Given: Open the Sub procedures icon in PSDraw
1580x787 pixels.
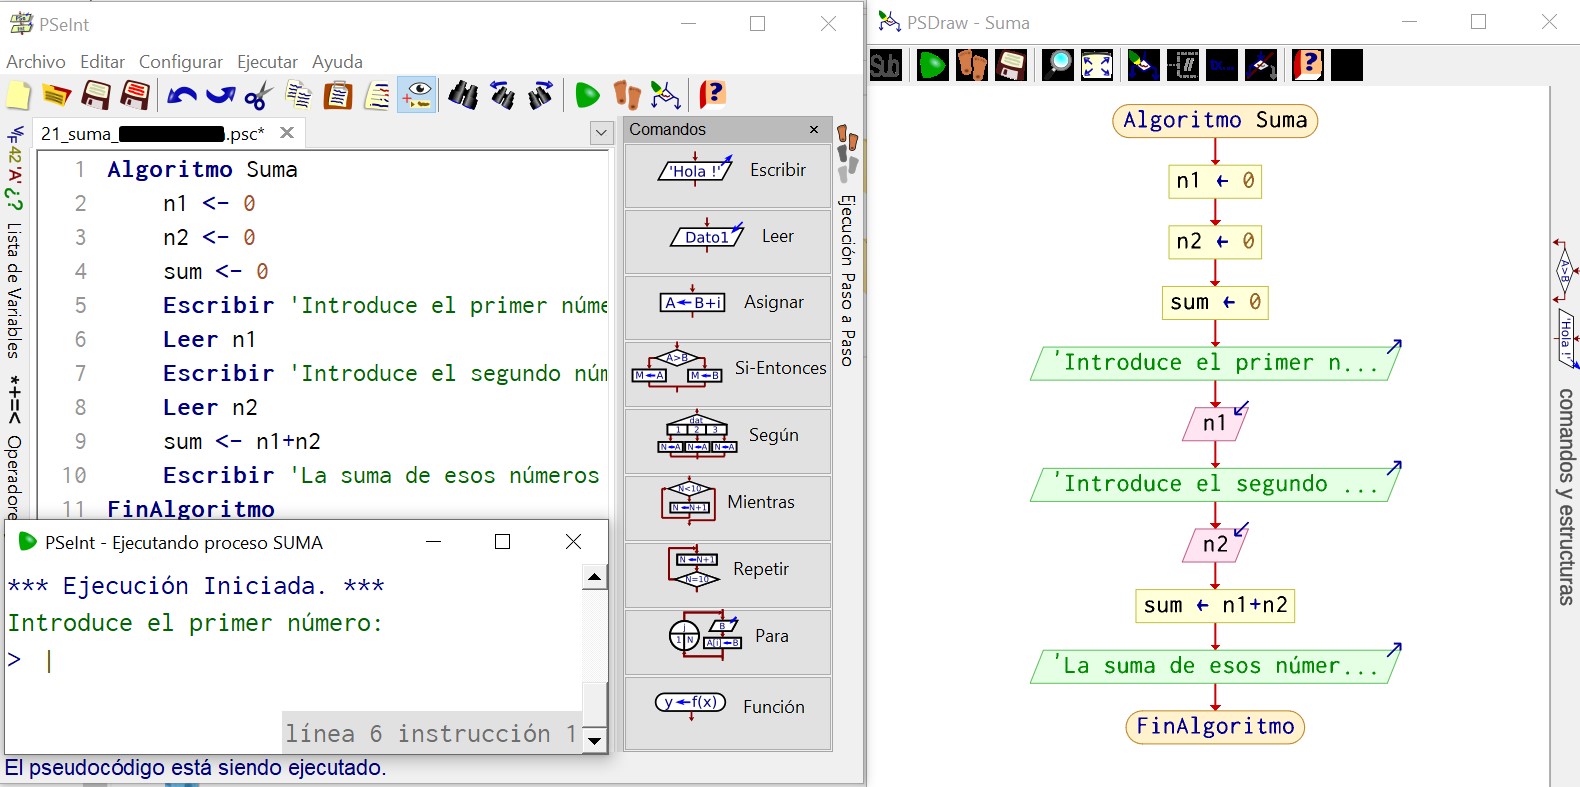Looking at the screenshot, I should point(885,66).
